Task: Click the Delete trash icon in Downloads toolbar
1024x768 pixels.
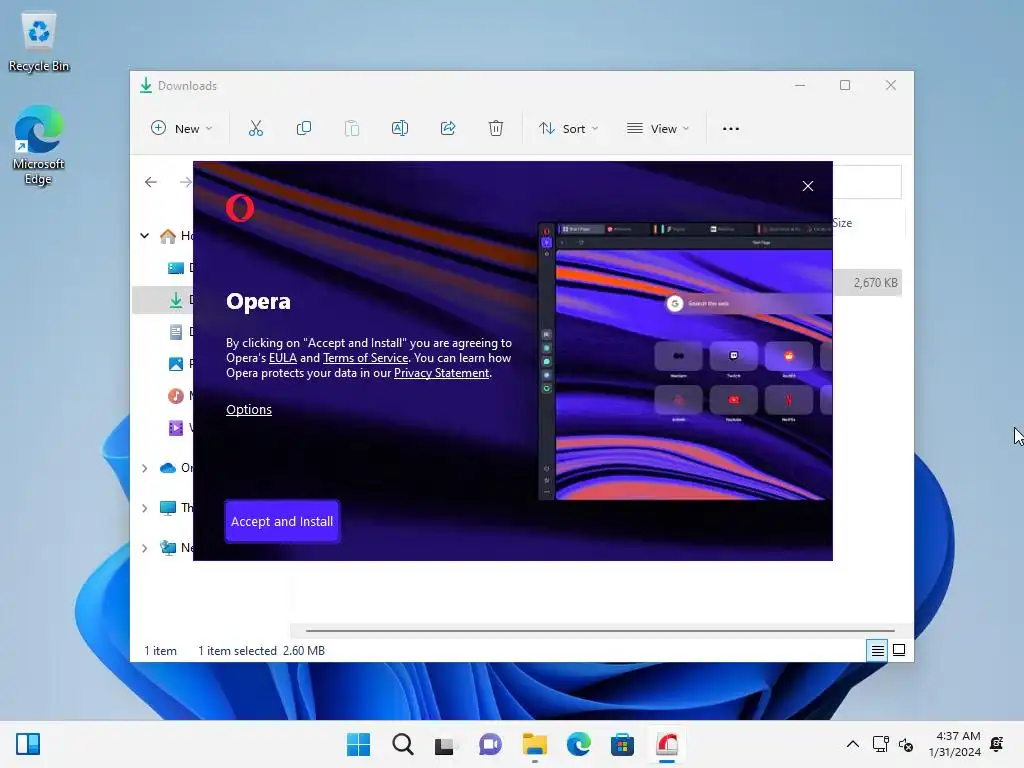Action: (x=496, y=129)
